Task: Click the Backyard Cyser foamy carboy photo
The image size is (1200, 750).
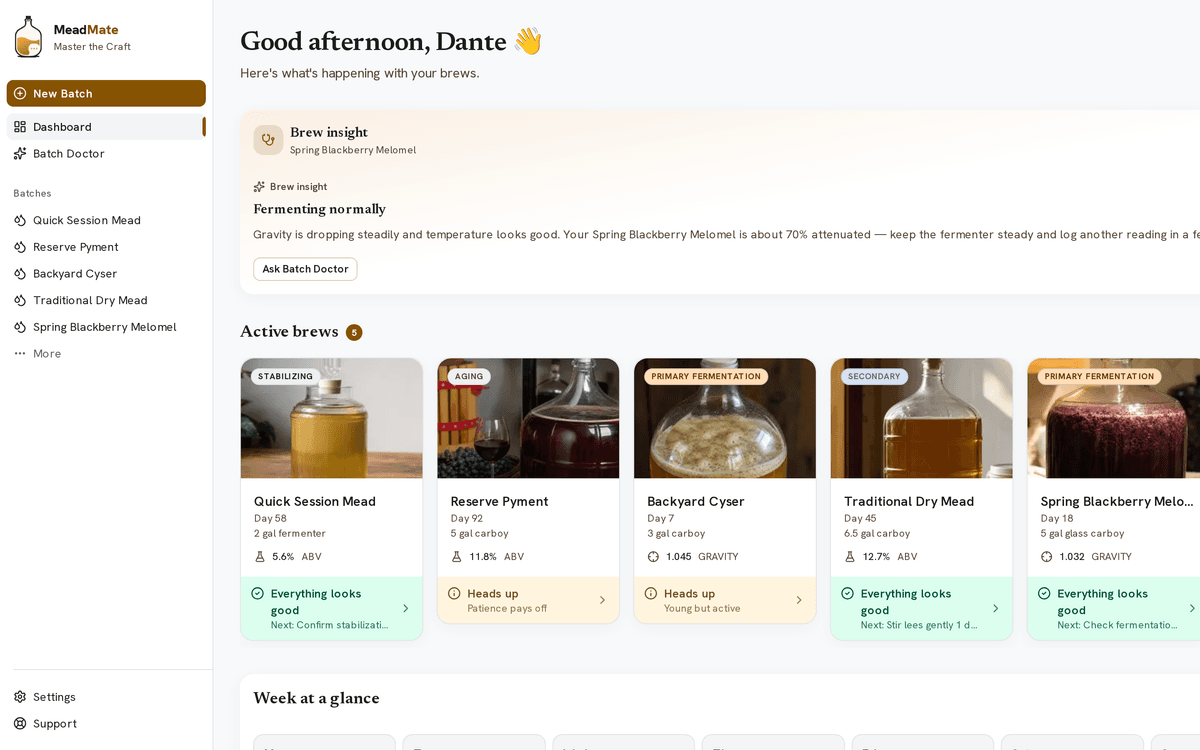Action: click(725, 418)
